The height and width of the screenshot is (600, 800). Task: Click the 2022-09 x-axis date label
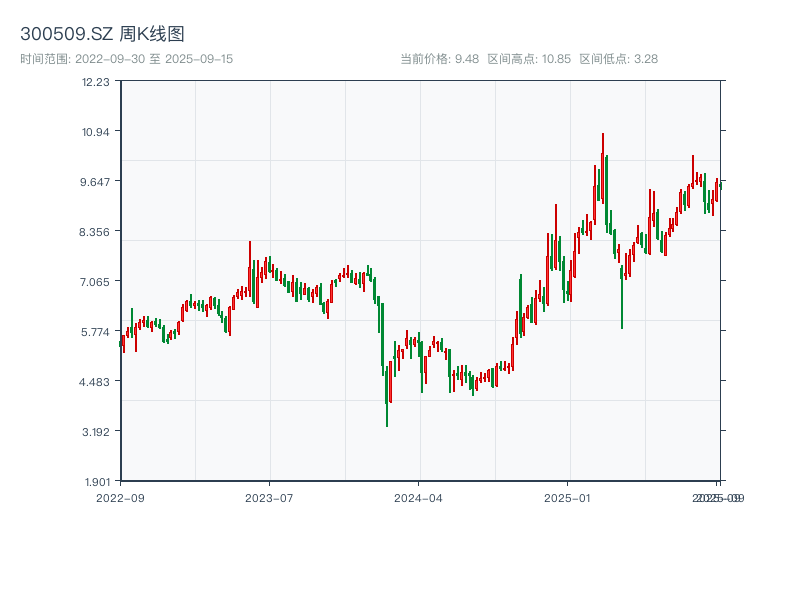coord(120,497)
